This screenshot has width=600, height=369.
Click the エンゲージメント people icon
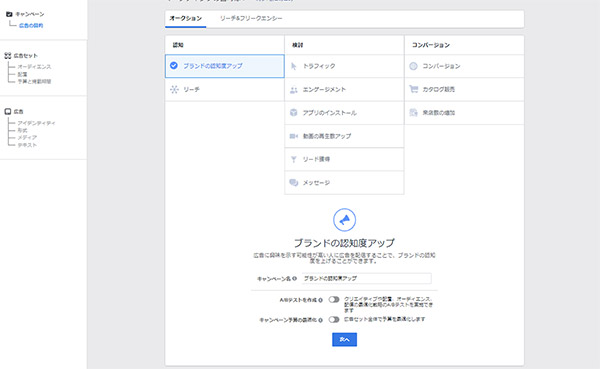click(x=293, y=90)
